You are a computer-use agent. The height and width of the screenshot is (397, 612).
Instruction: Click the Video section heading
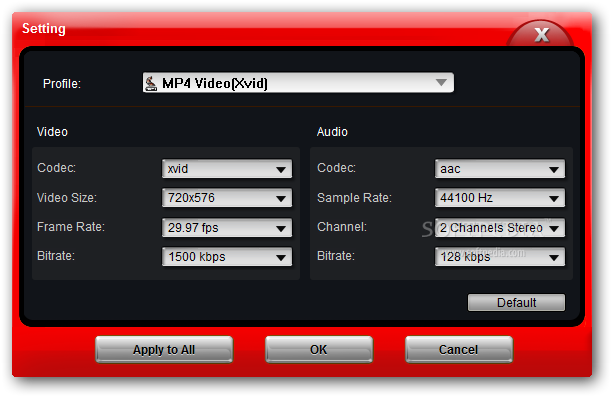click(x=52, y=132)
